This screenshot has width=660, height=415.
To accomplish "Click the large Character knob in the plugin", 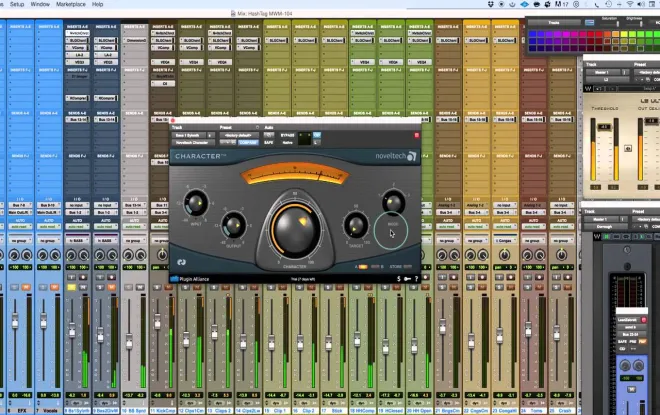I will 295,229.
